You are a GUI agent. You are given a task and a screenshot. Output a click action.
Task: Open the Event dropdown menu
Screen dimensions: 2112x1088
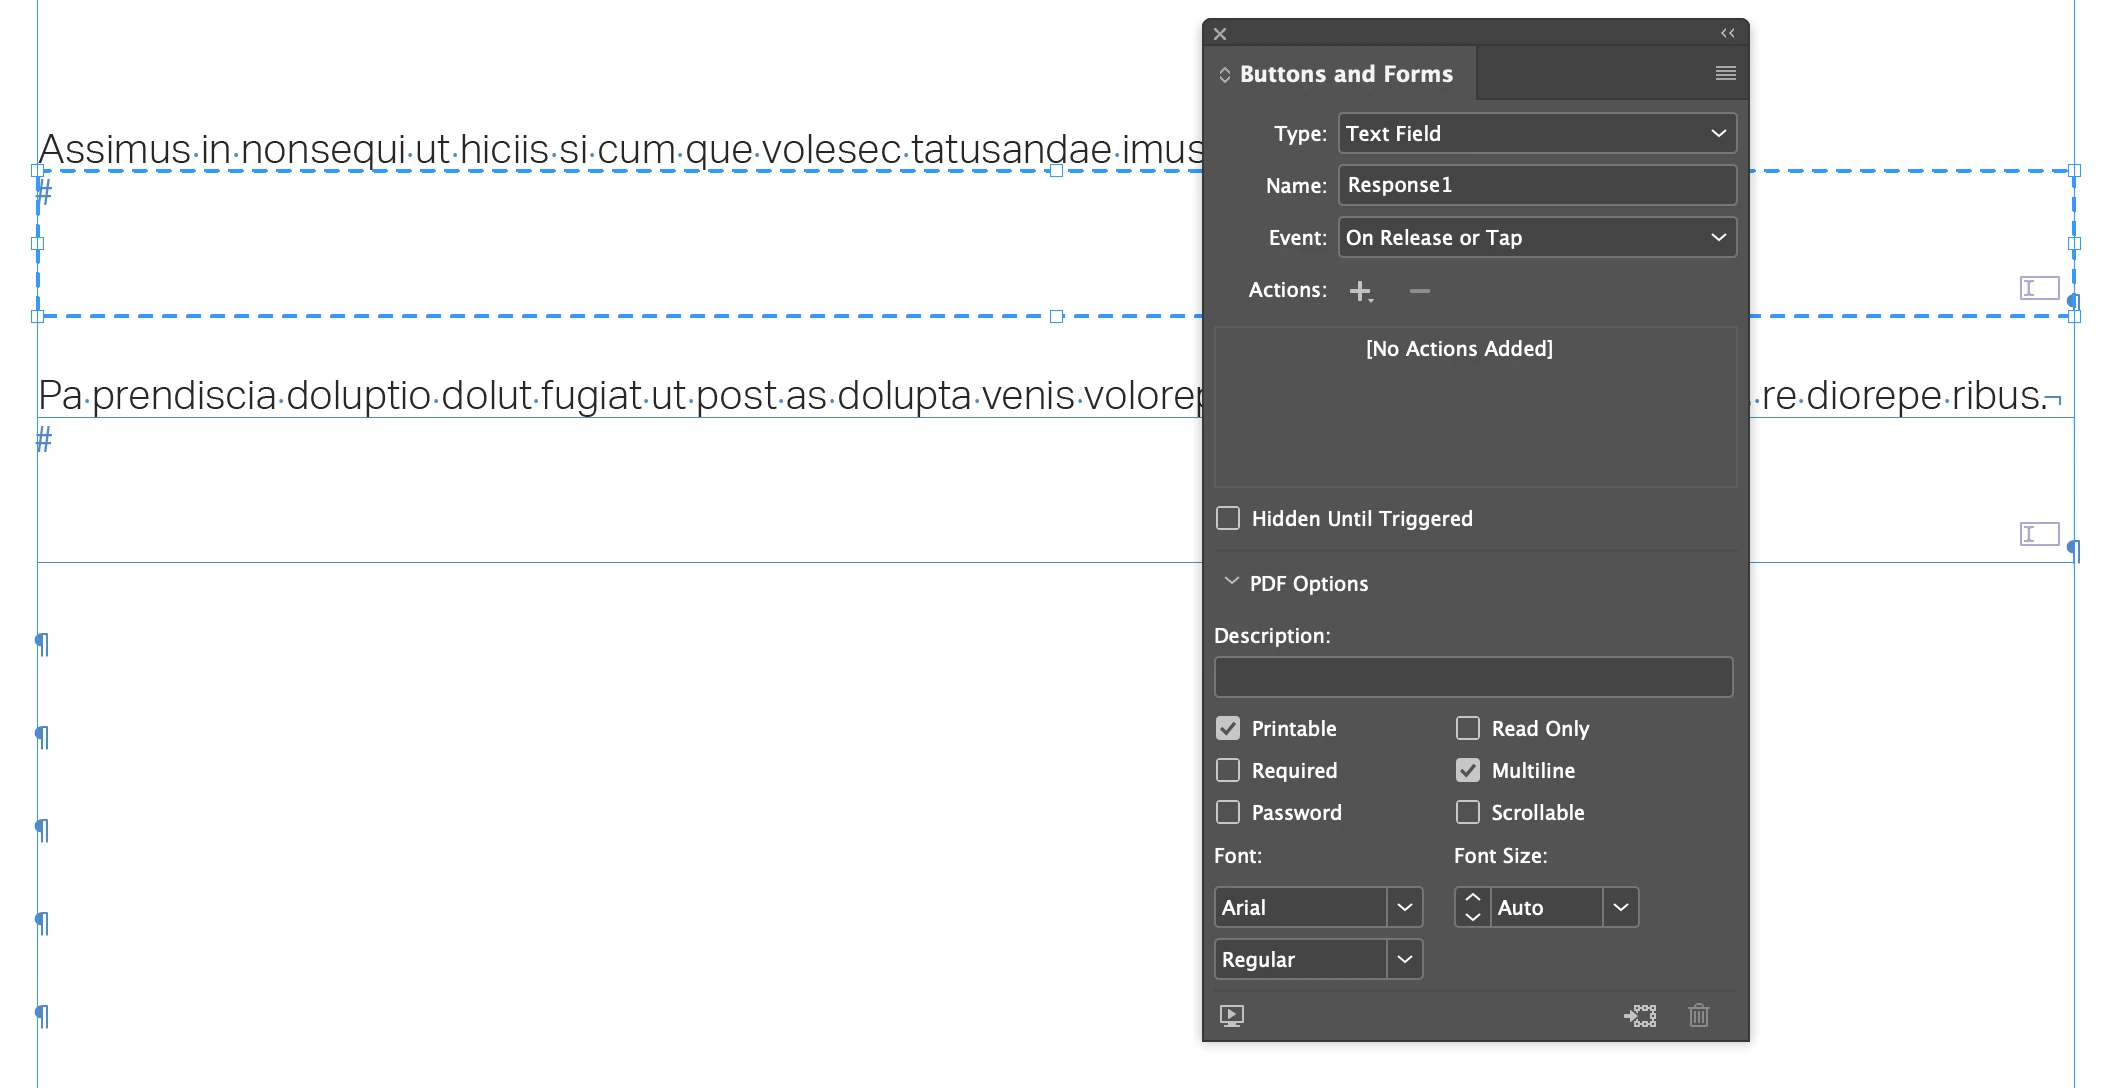click(x=1537, y=237)
